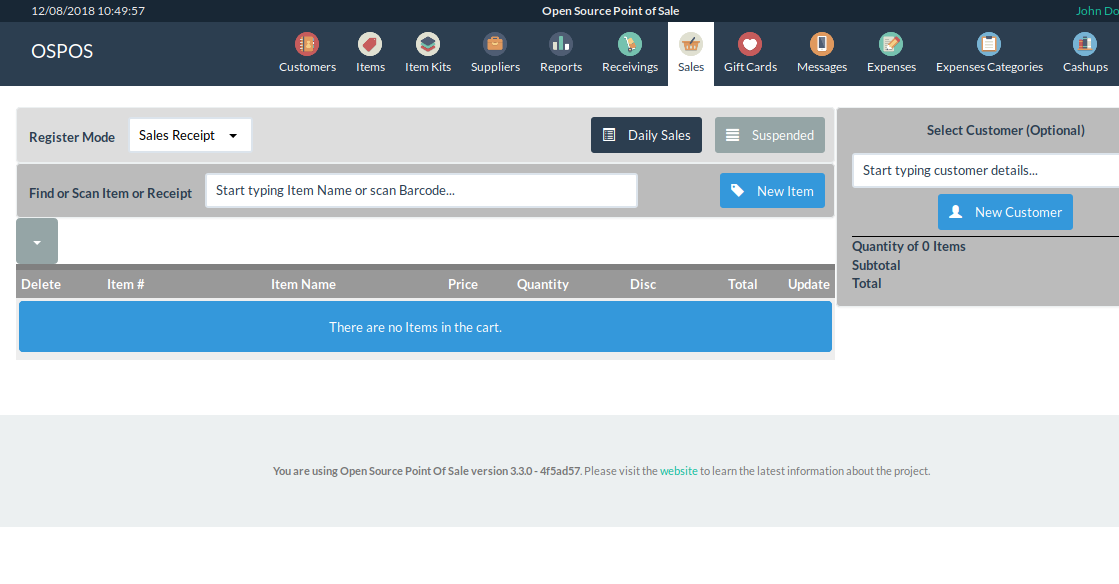Open Gift Cards from the top bar
The image size is (1119, 584).
pyautogui.click(x=750, y=52)
